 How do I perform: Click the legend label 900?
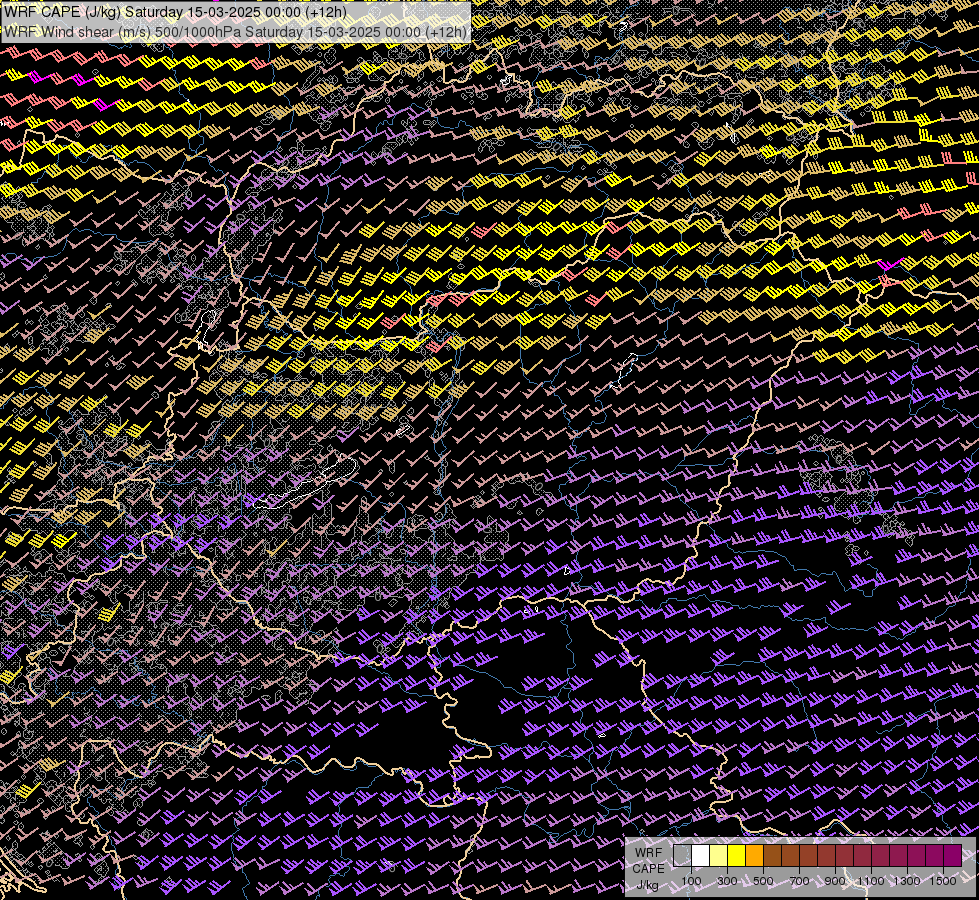(835, 881)
